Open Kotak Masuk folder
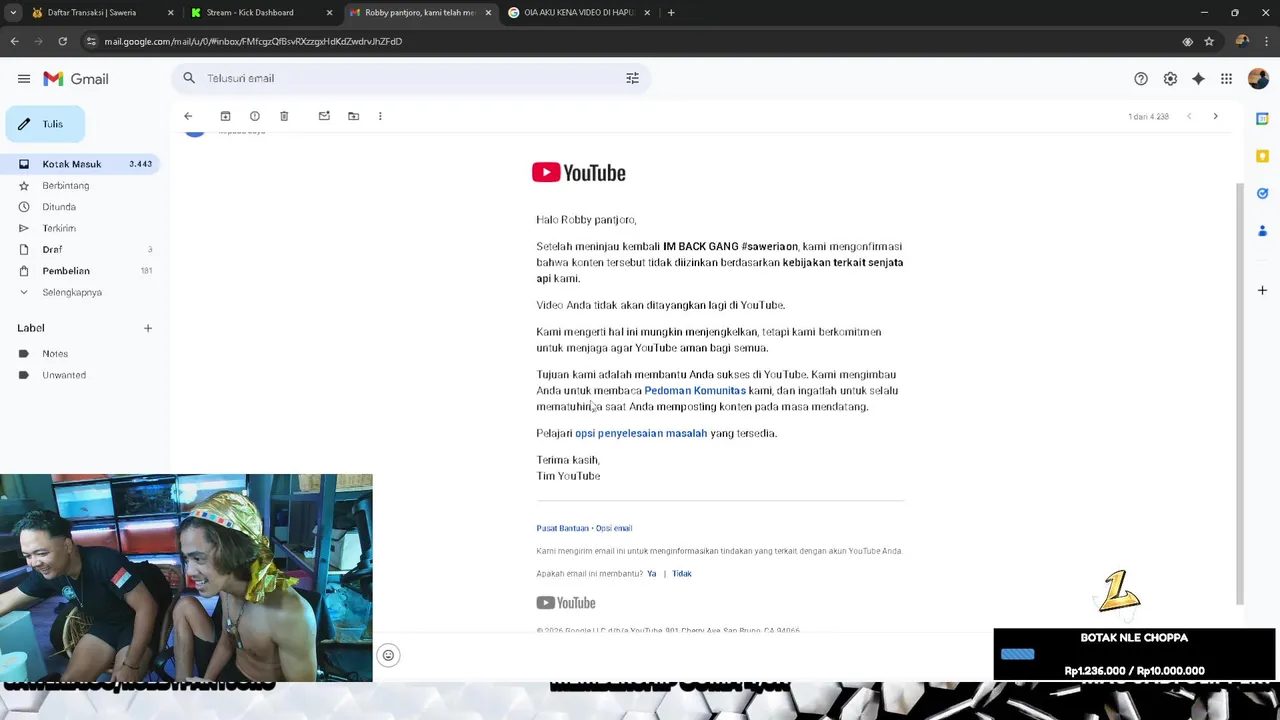The width and height of the screenshot is (1280, 720). [x=80, y=164]
